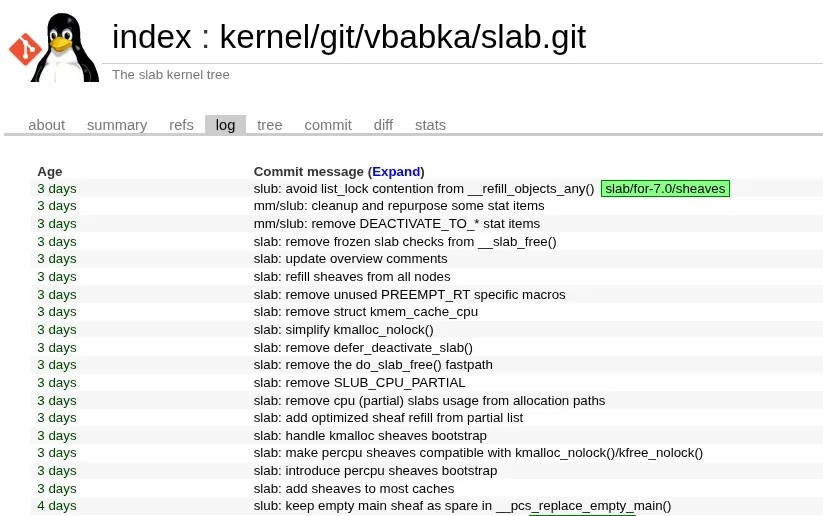
Task: Open the kernel/git/vbabka/slab.git repository link
Action: tap(402, 37)
